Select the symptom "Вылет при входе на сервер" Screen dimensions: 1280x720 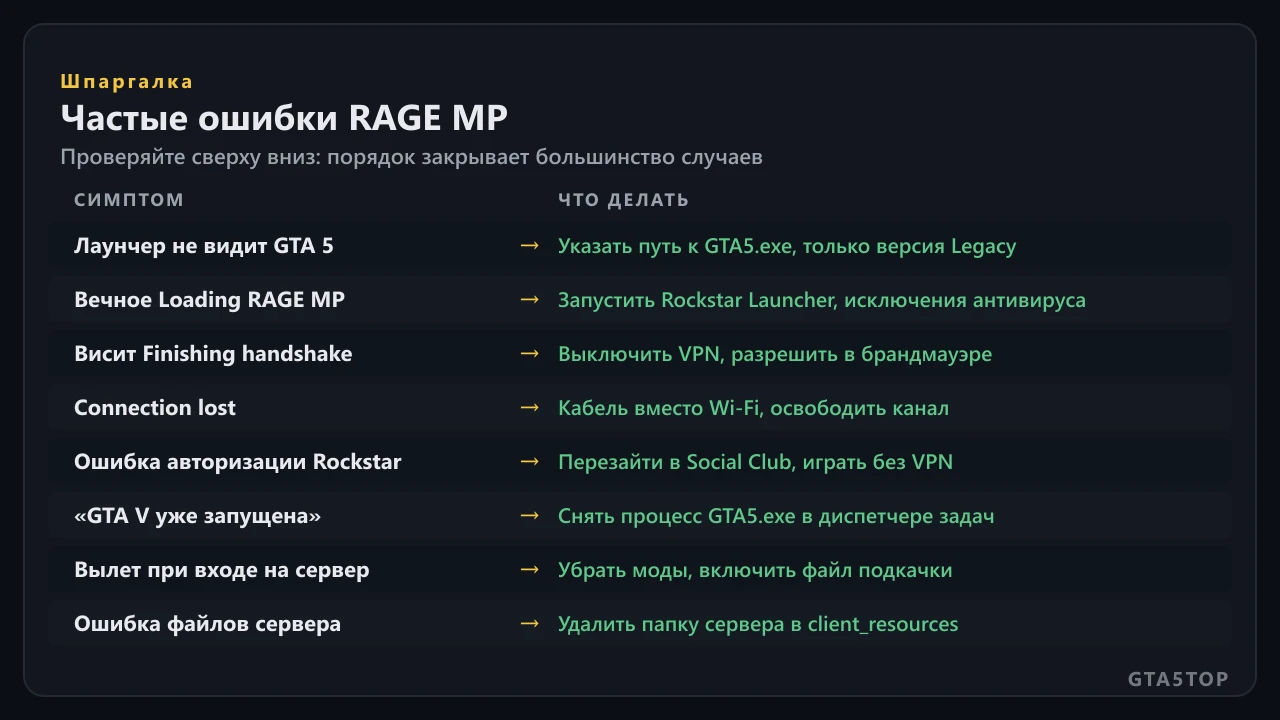[x=222, y=570]
